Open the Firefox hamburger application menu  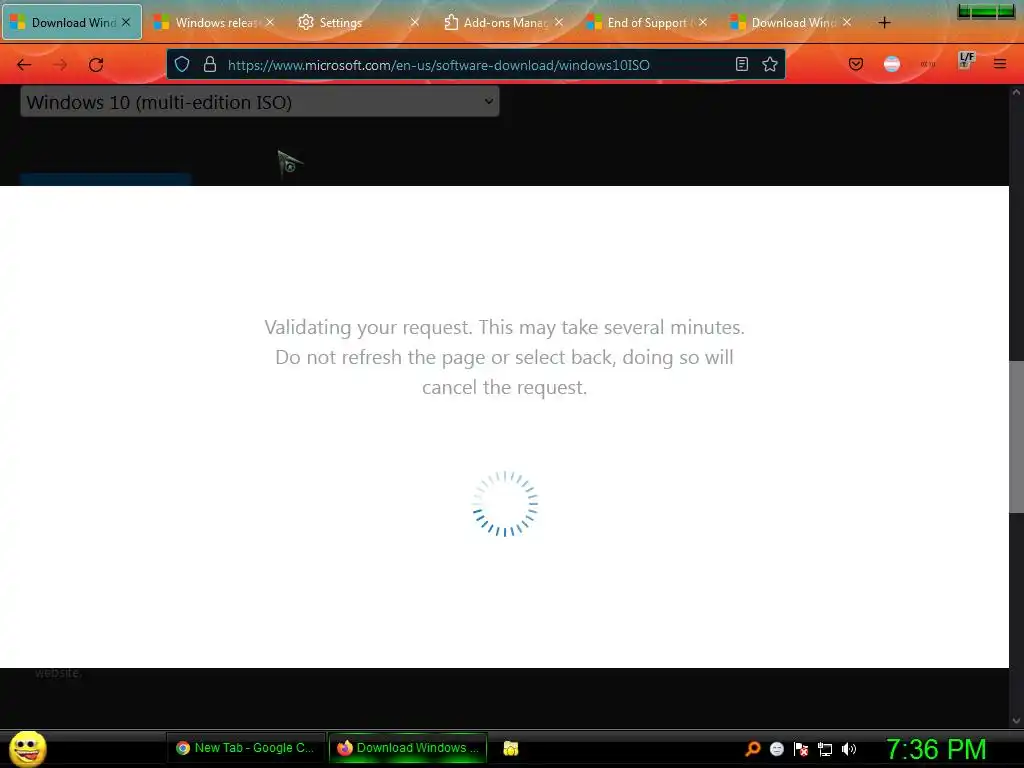tap(1000, 64)
